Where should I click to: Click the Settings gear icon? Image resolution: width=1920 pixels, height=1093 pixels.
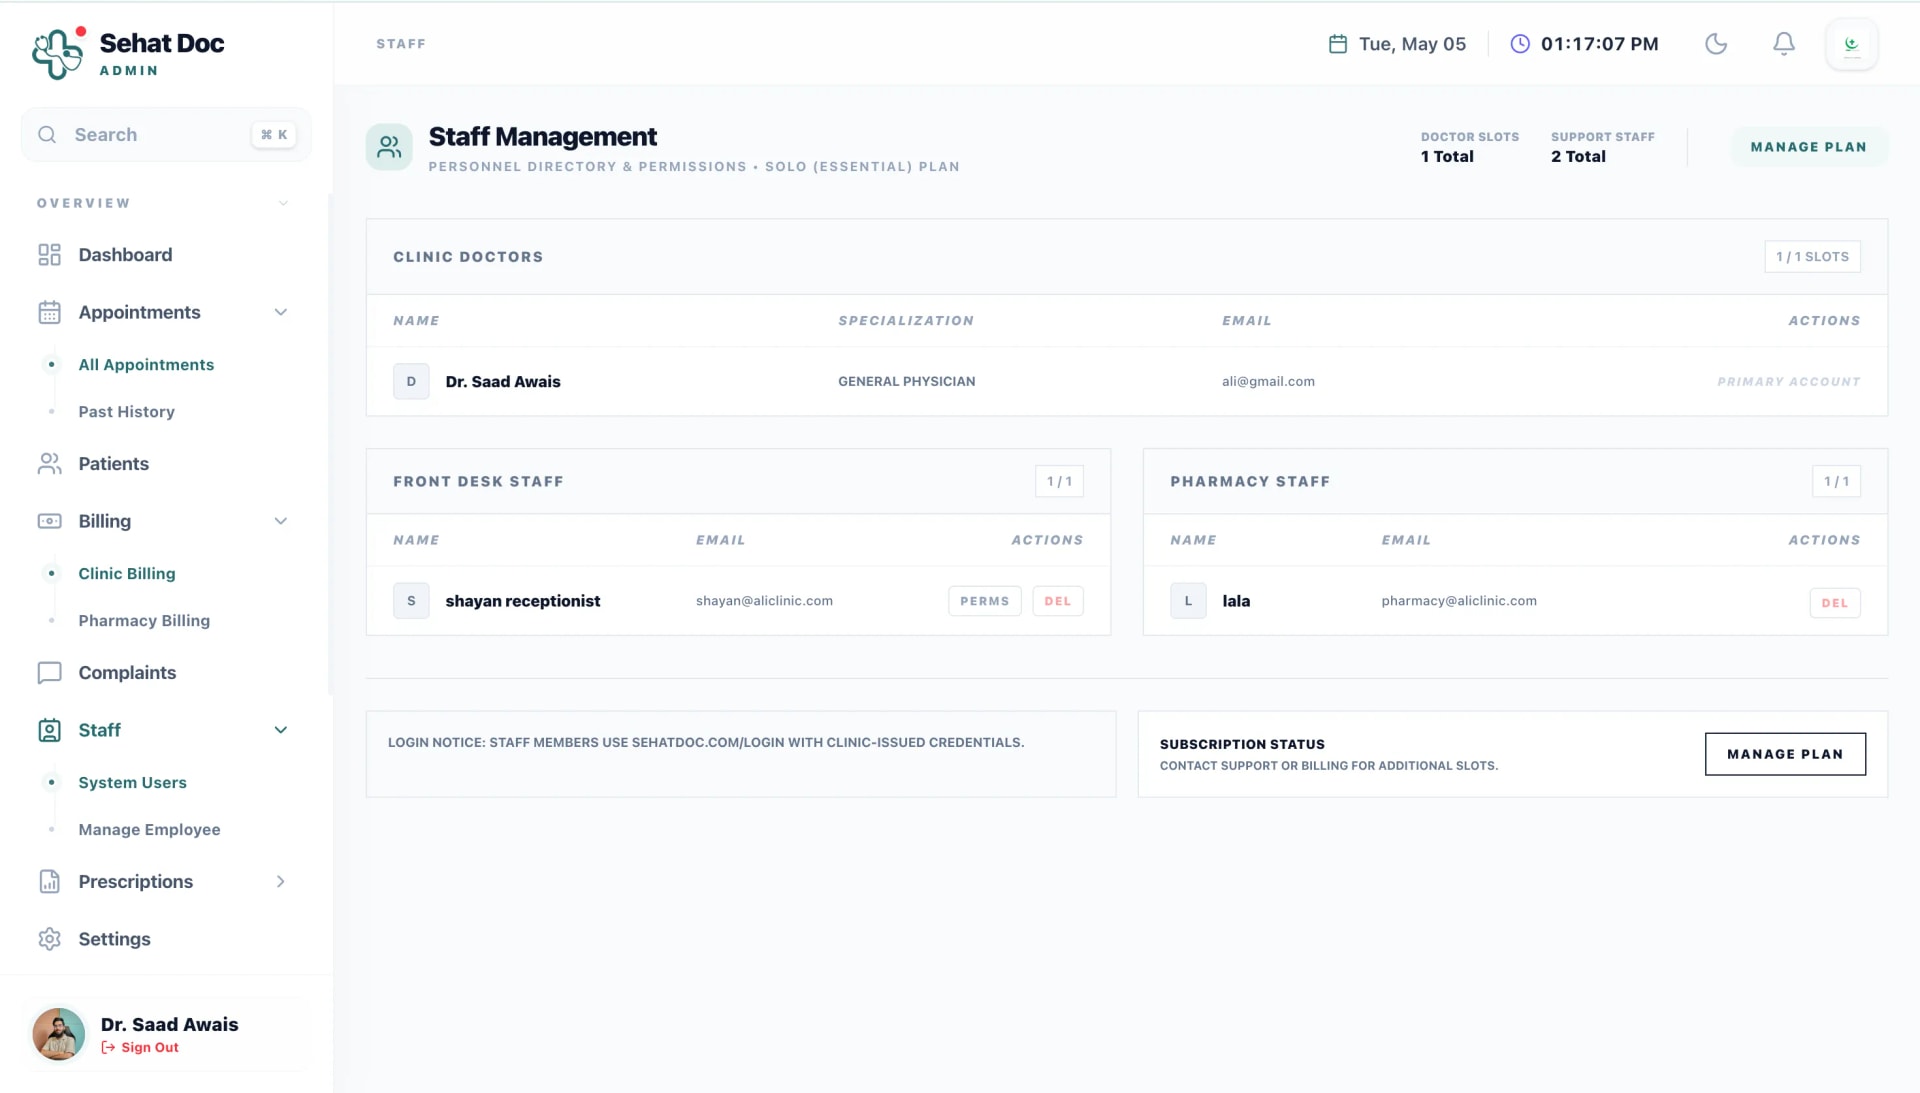tap(49, 939)
